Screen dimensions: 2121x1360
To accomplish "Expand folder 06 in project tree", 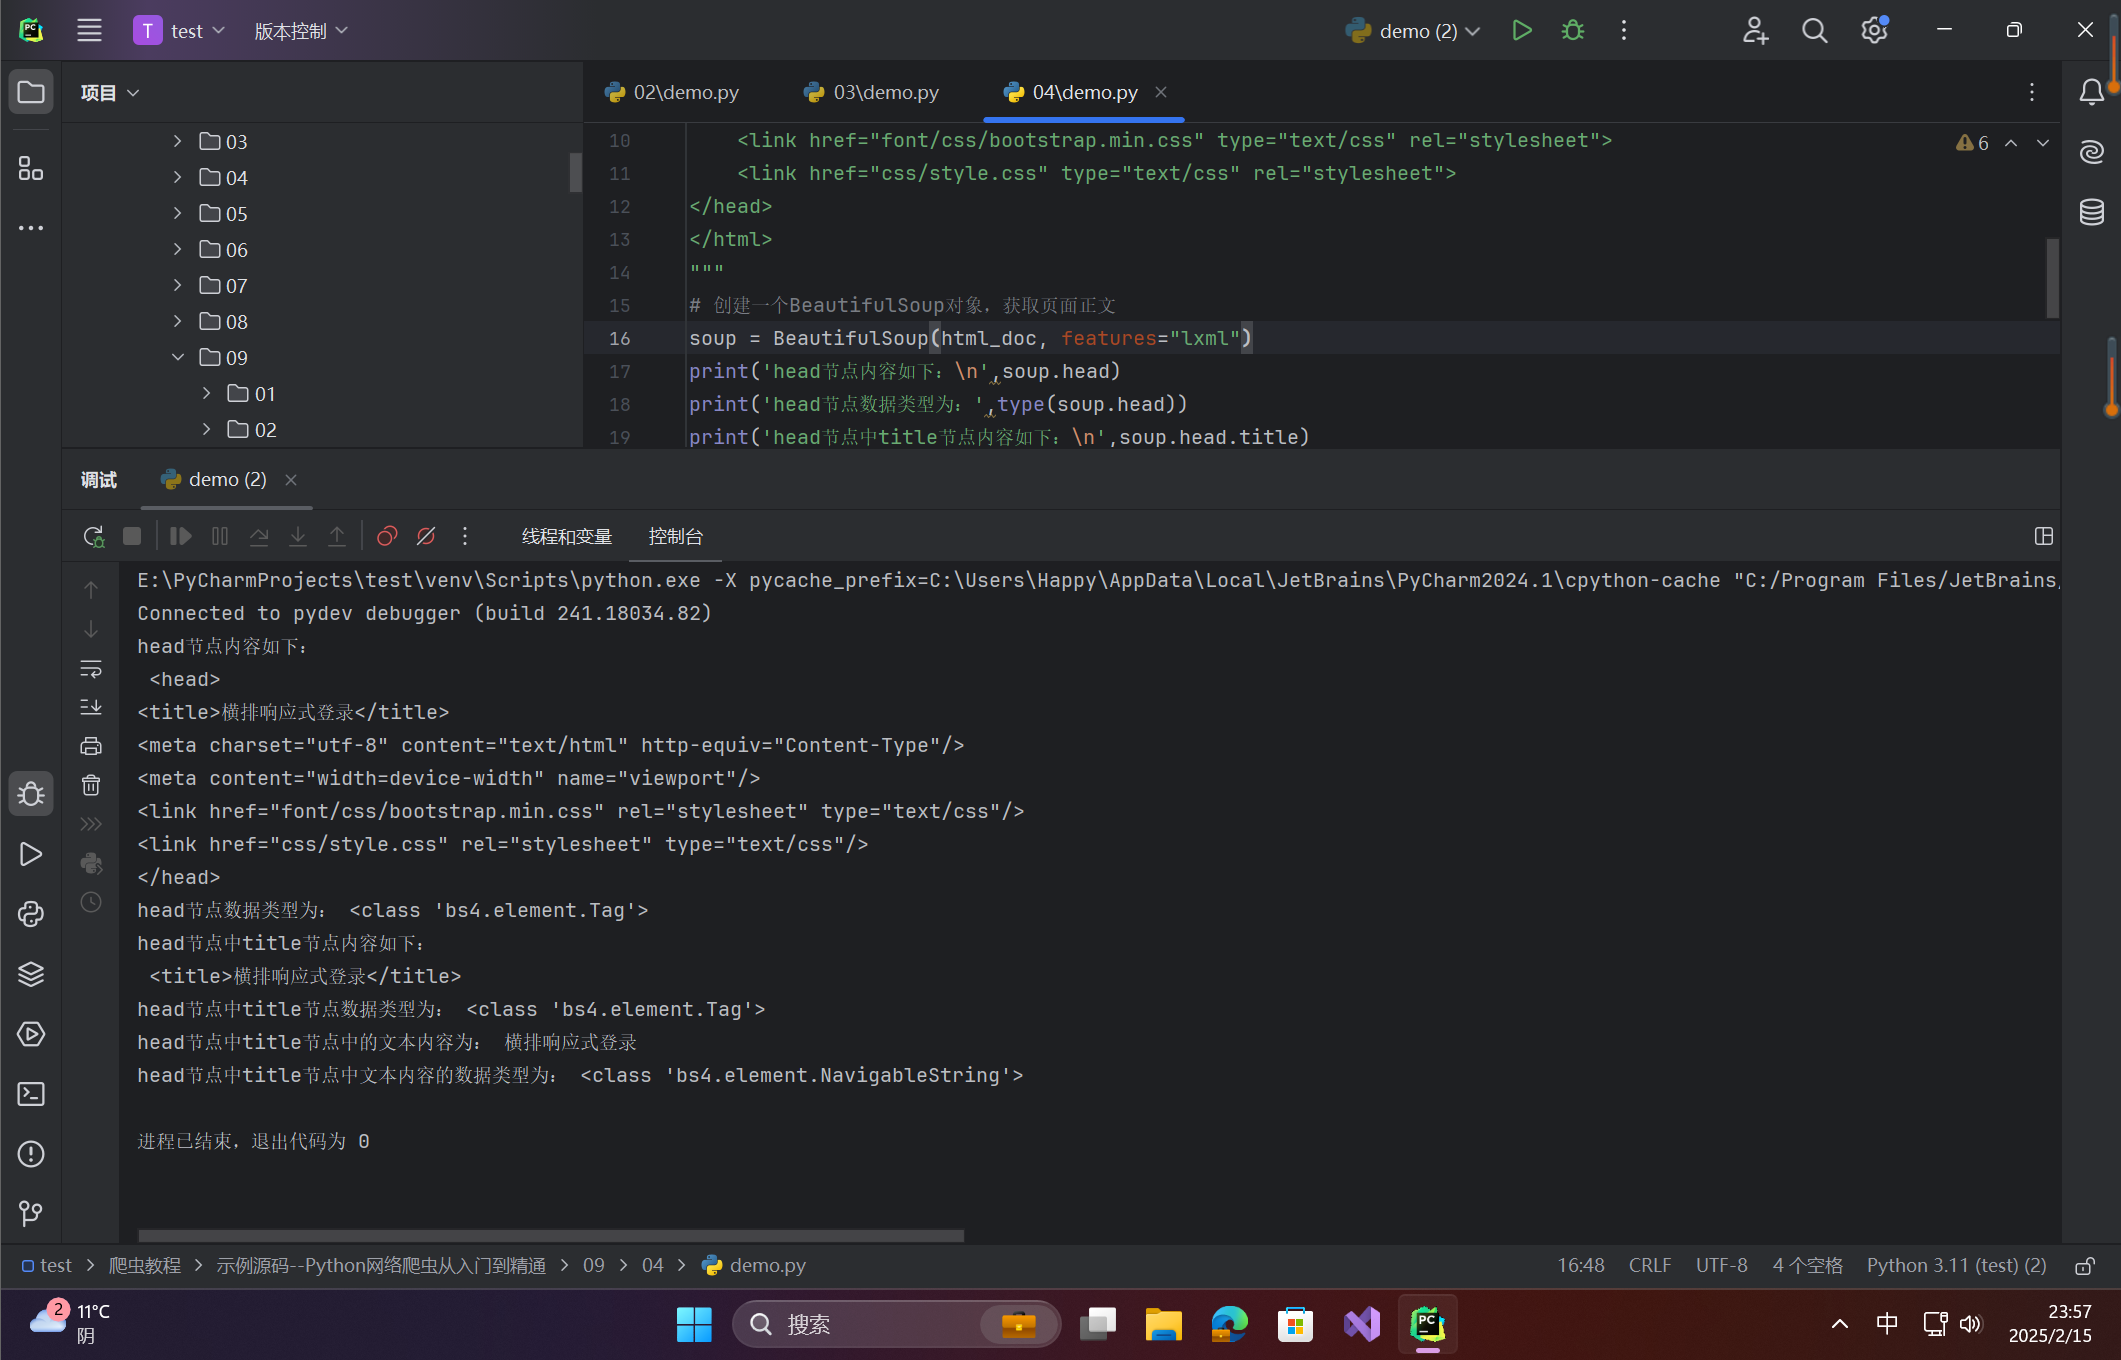I will [177, 250].
